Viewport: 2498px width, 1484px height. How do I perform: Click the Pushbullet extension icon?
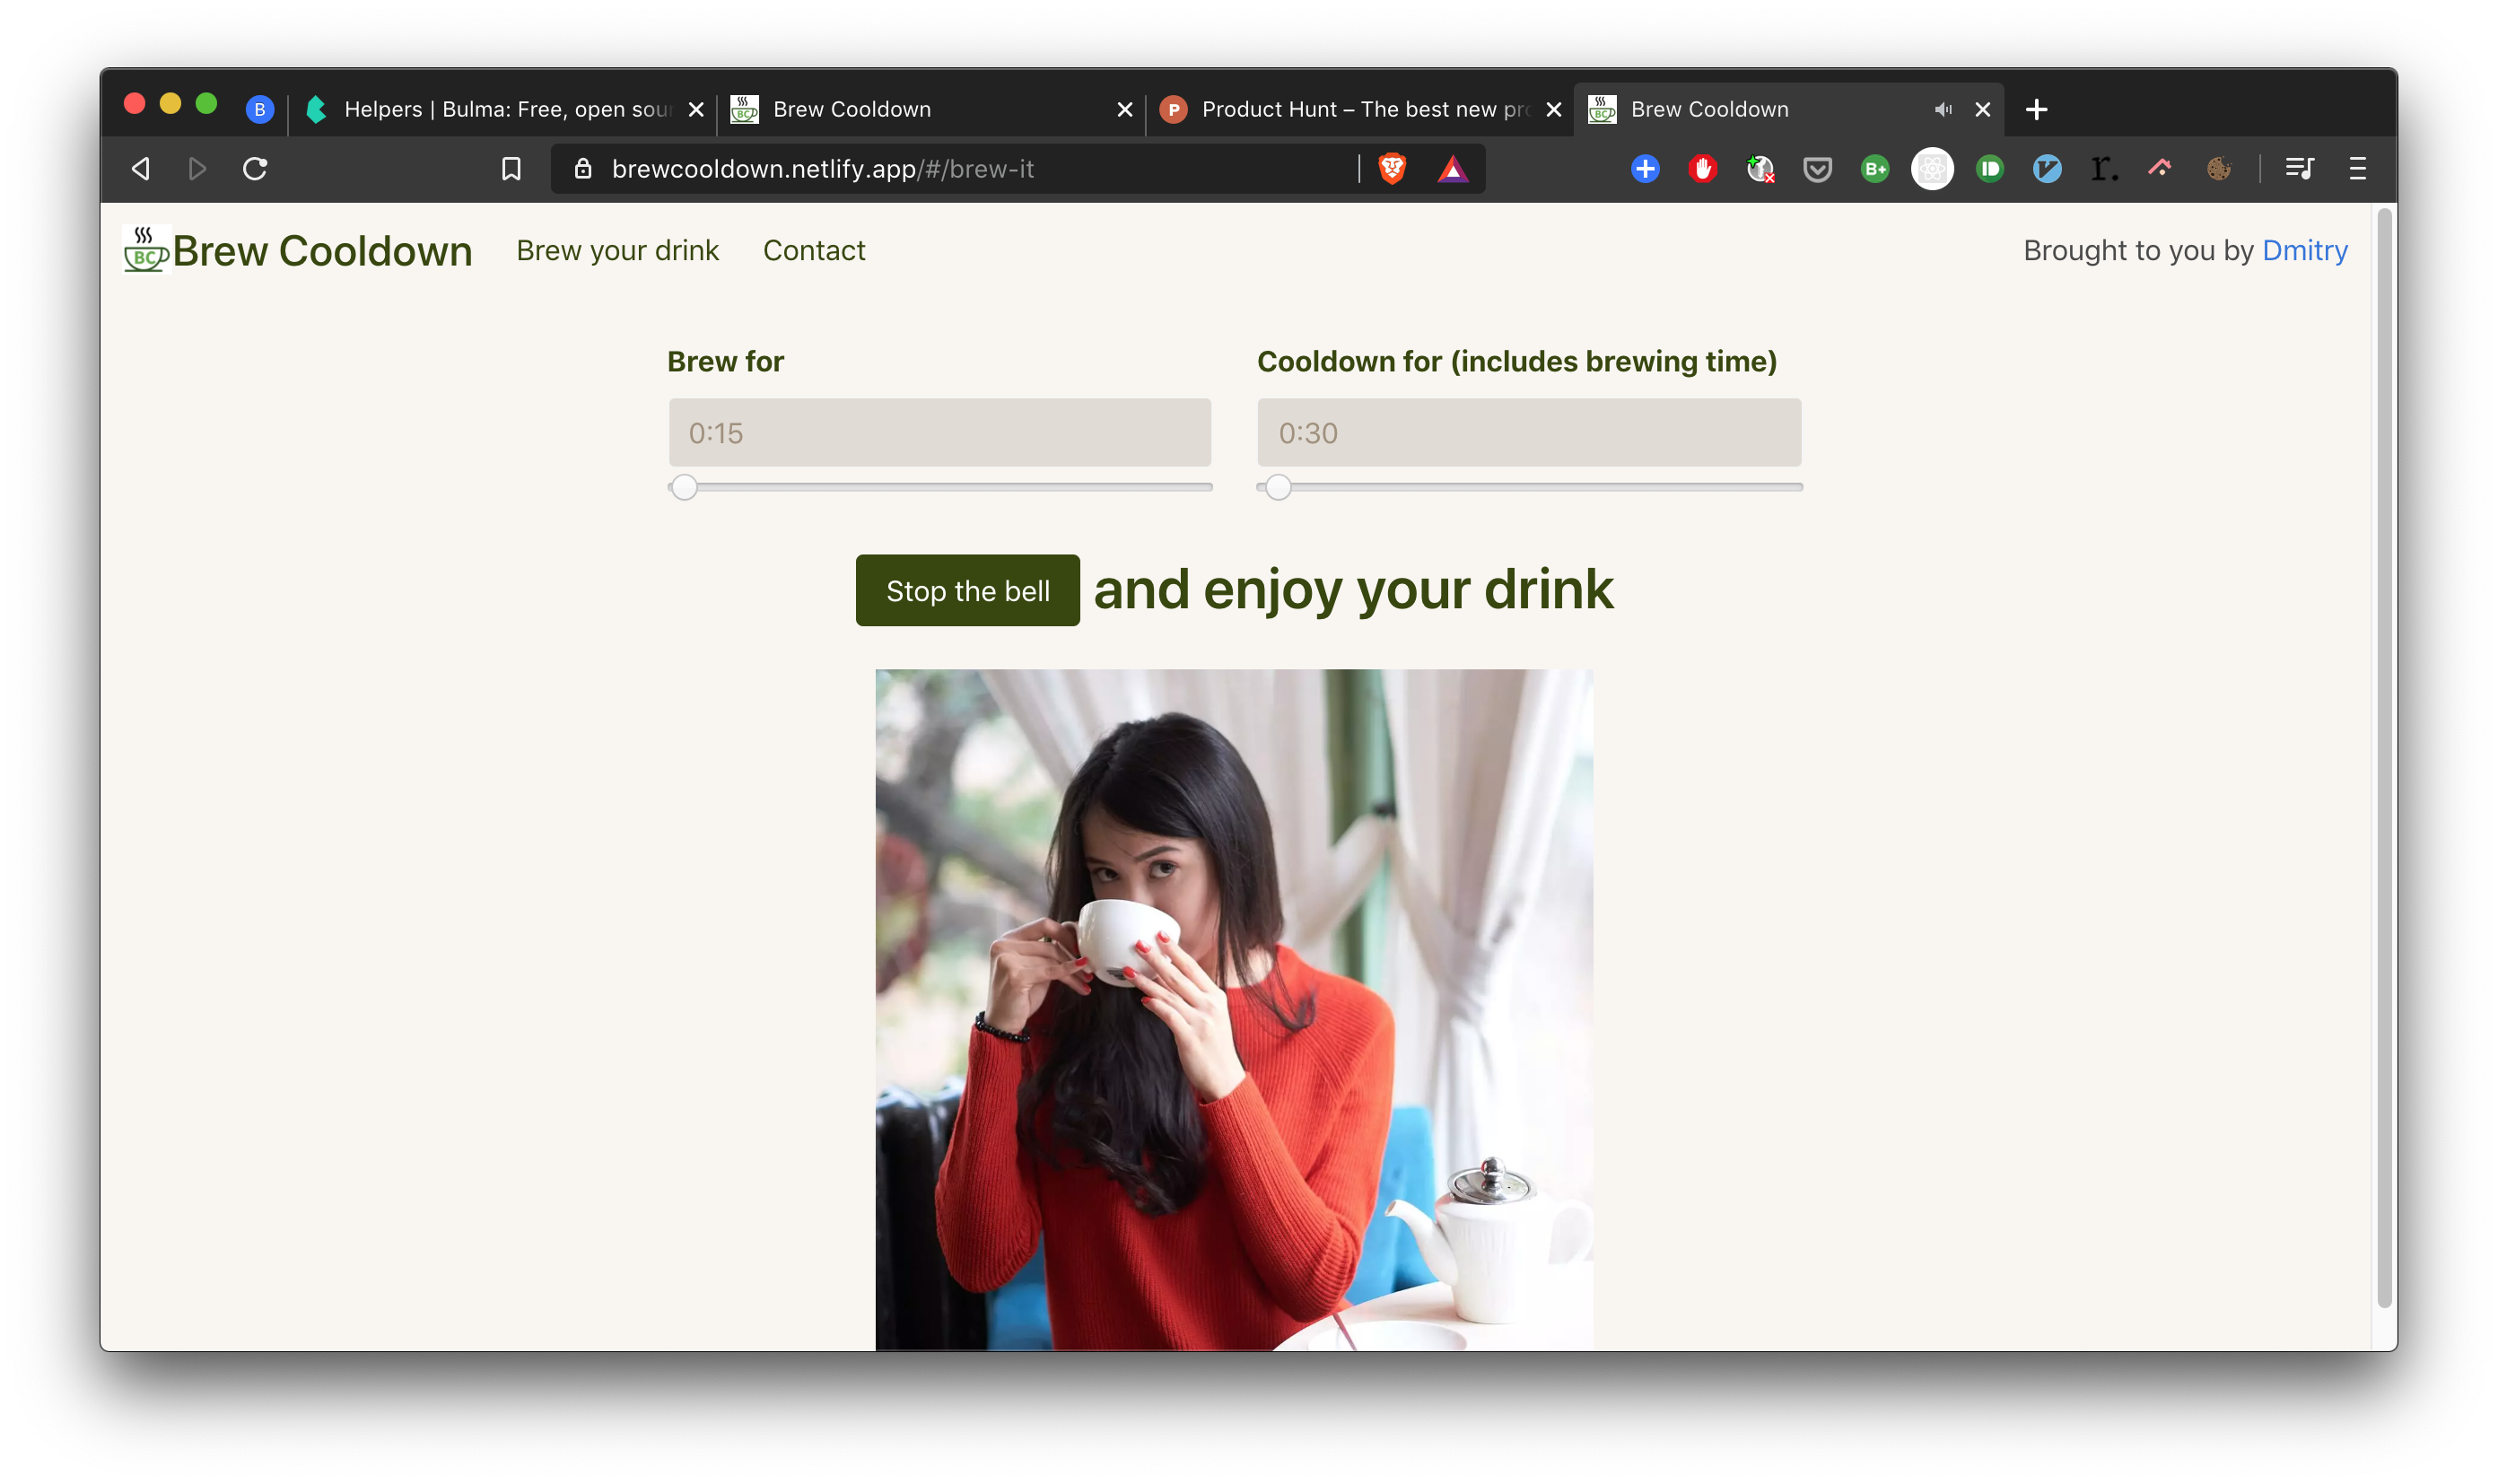click(1989, 169)
